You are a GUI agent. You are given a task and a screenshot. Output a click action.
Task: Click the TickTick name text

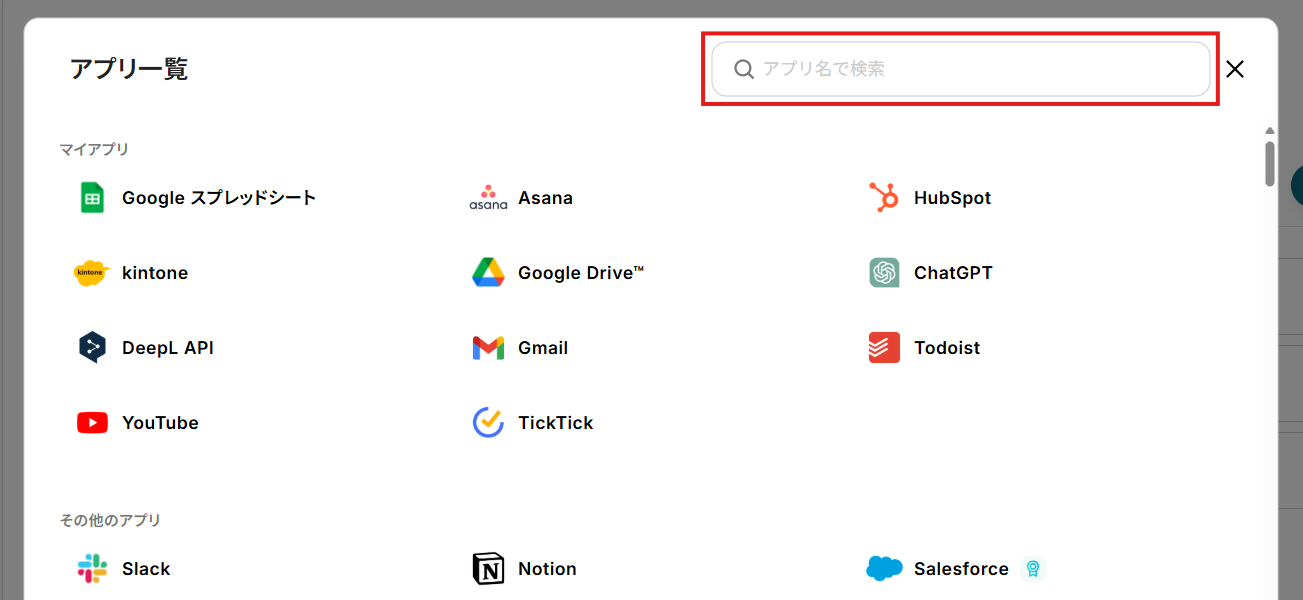click(555, 423)
